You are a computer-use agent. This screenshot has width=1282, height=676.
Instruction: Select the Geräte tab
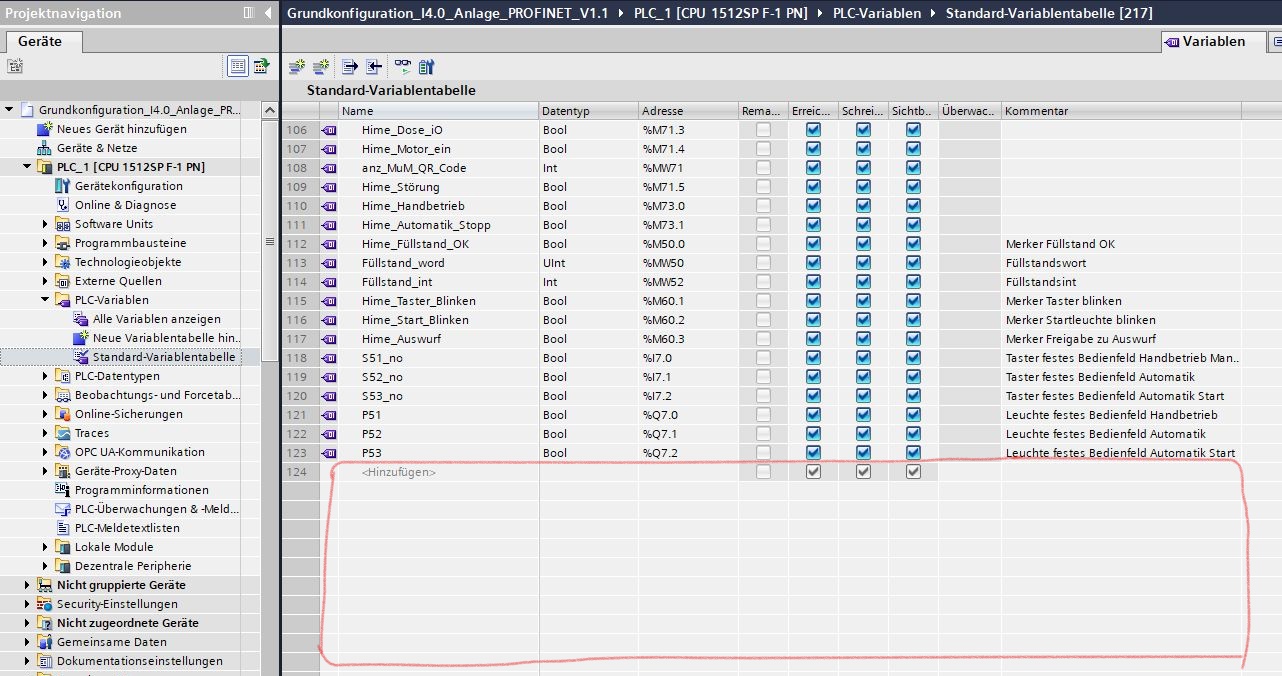[x=40, y=42]
